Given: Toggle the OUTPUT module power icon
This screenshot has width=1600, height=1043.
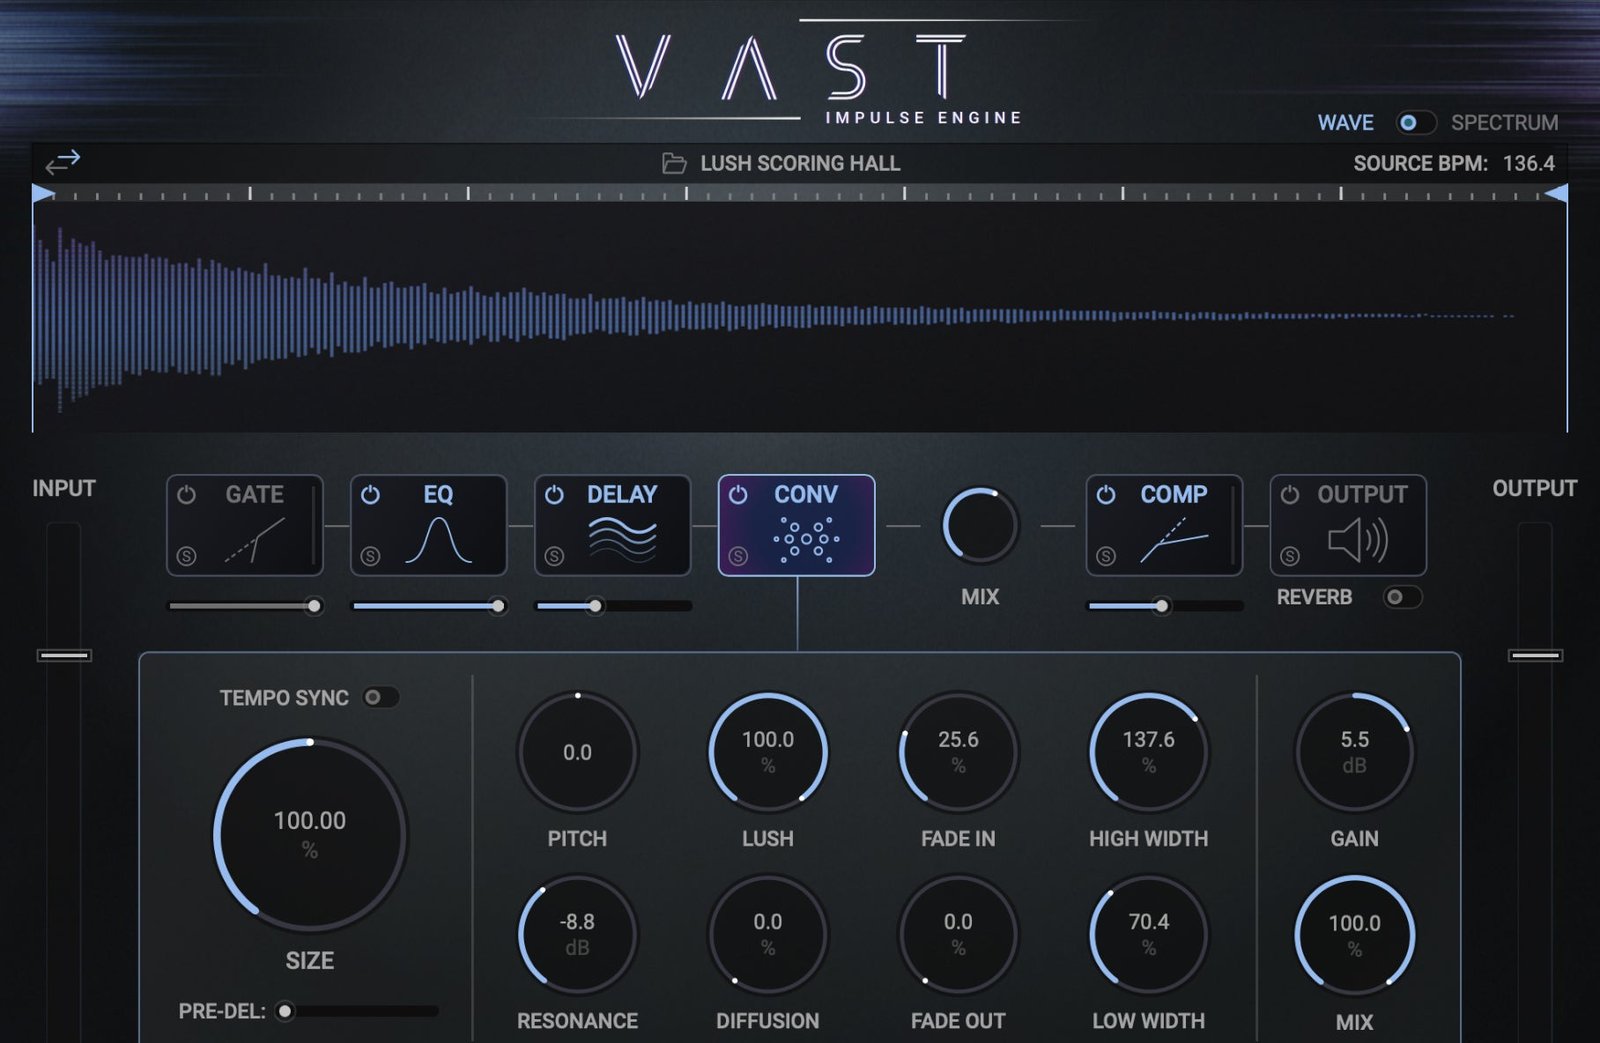Looking at the screenshot, I should 1290,494.
